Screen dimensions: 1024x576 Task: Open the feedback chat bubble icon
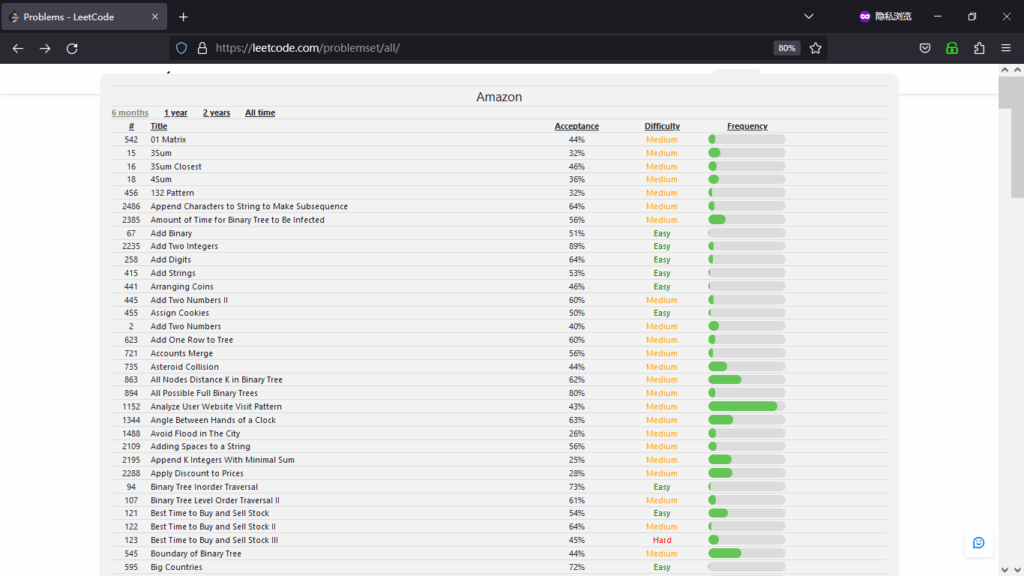(978, 543)
